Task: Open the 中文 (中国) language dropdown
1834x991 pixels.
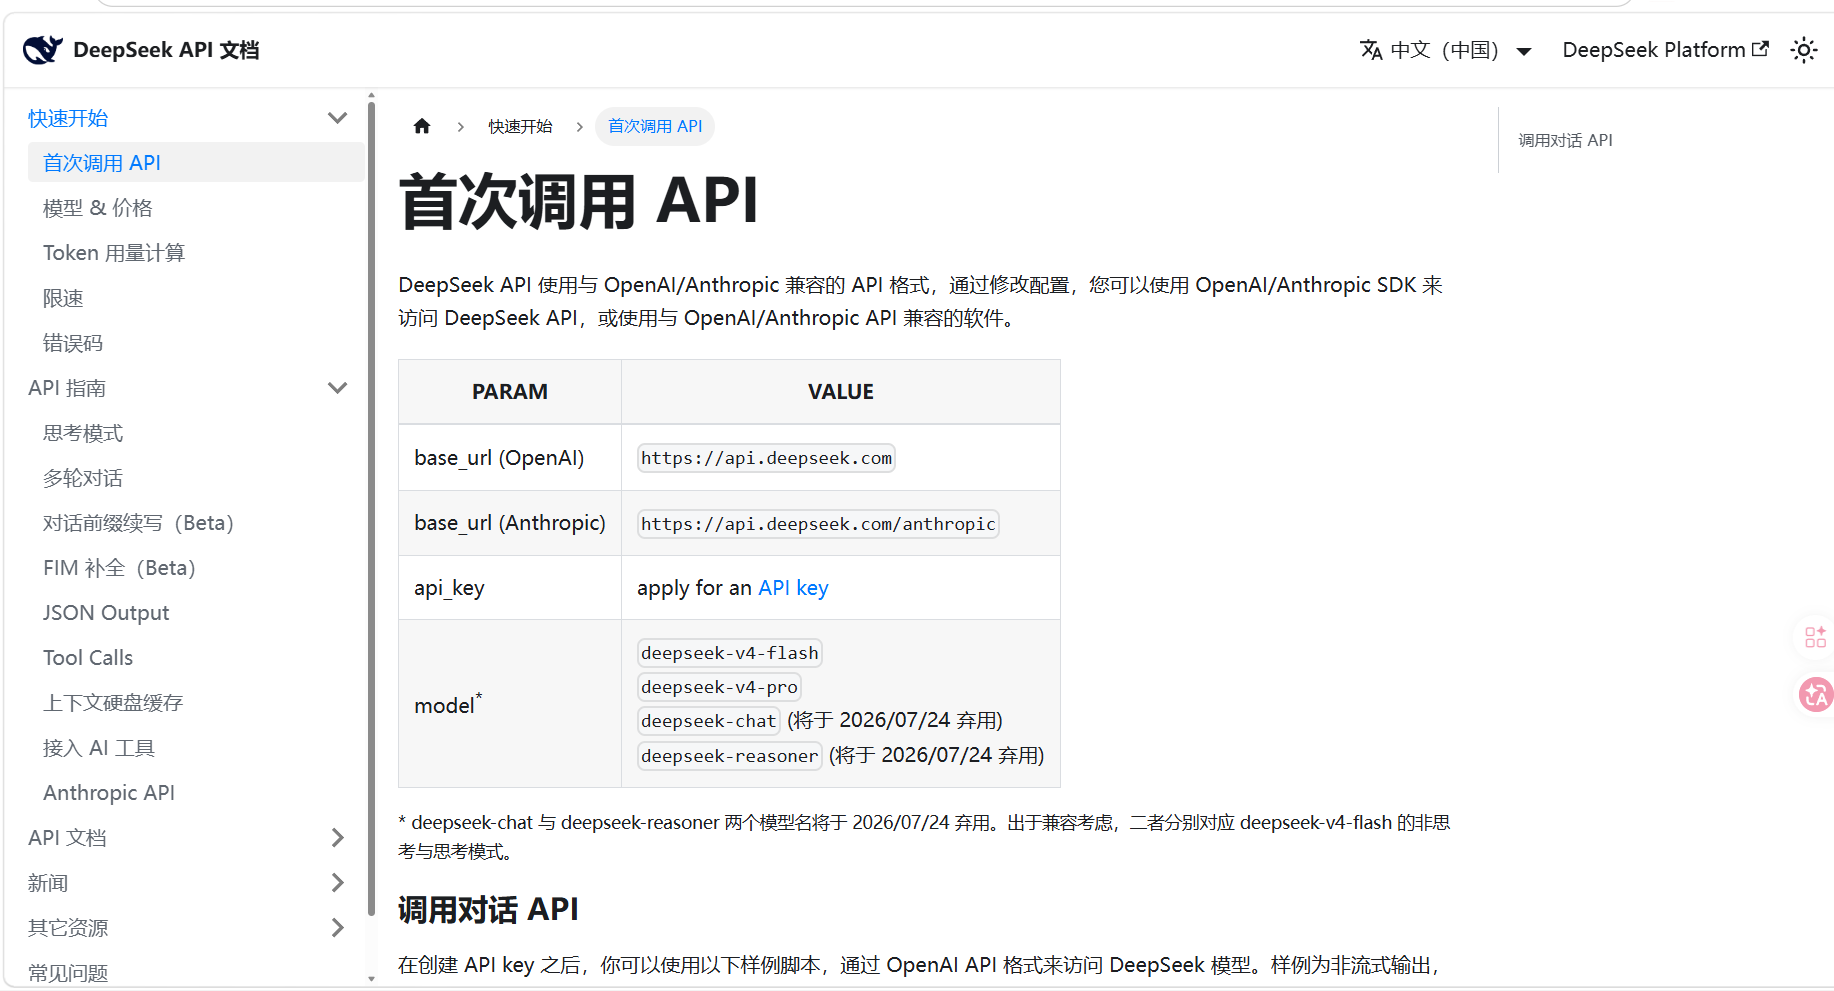Action: point(1446,50)
